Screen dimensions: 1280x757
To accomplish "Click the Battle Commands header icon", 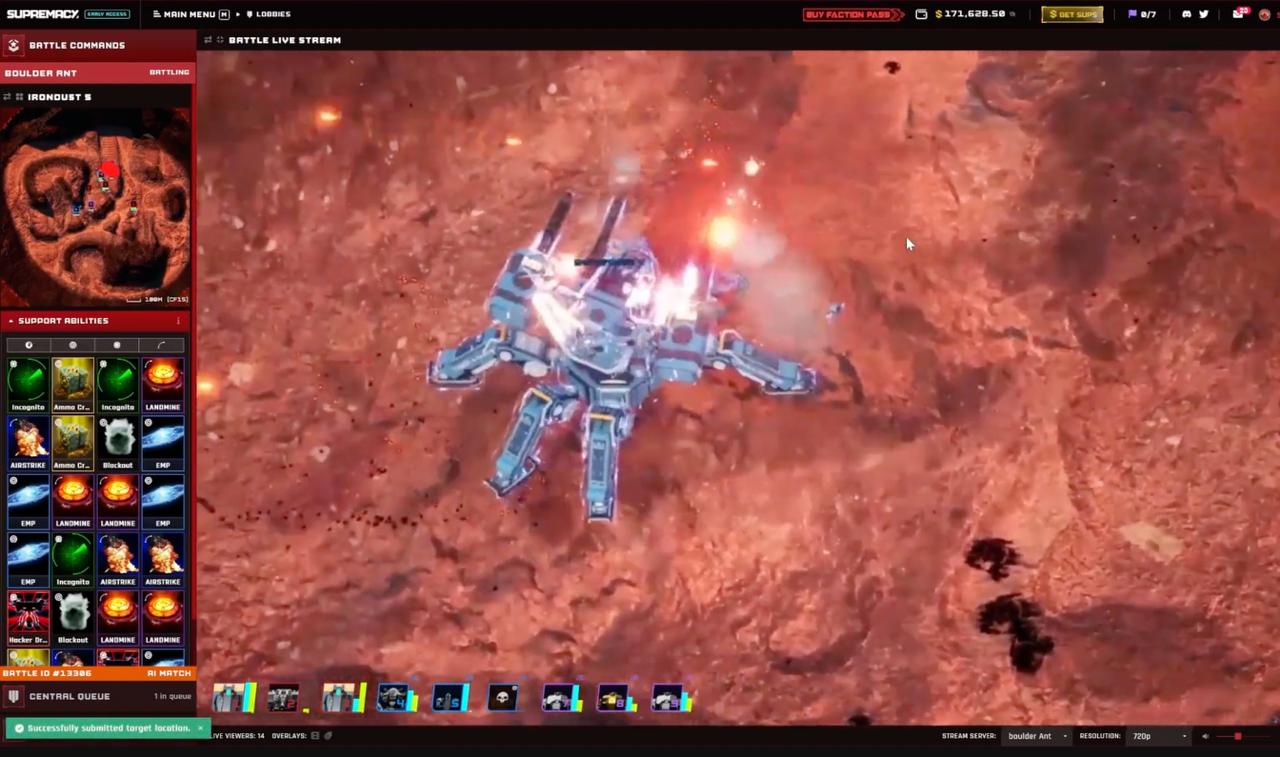I will [x=14, y=45].
